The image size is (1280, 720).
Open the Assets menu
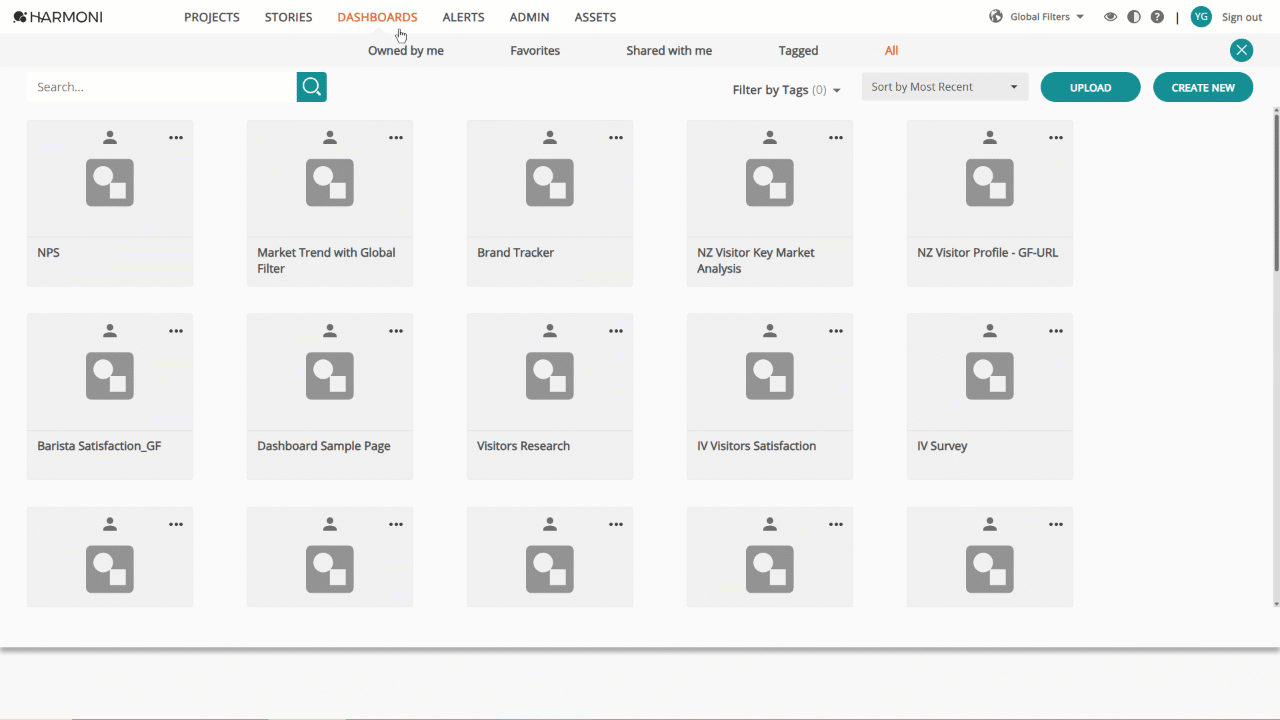click(596, 17)
